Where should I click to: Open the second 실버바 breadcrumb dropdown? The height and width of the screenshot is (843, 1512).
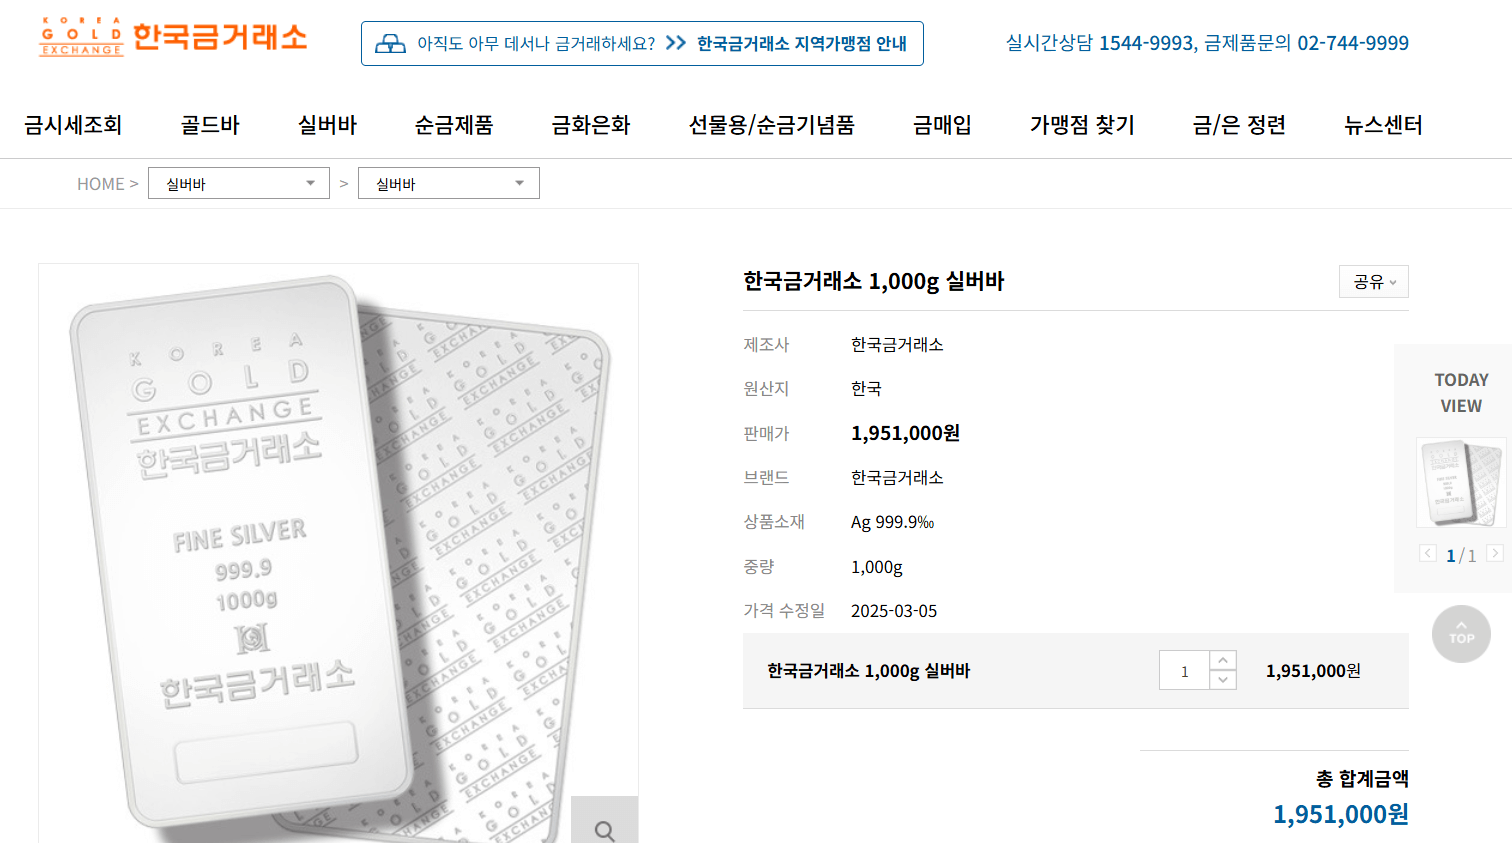pos(449,183)
